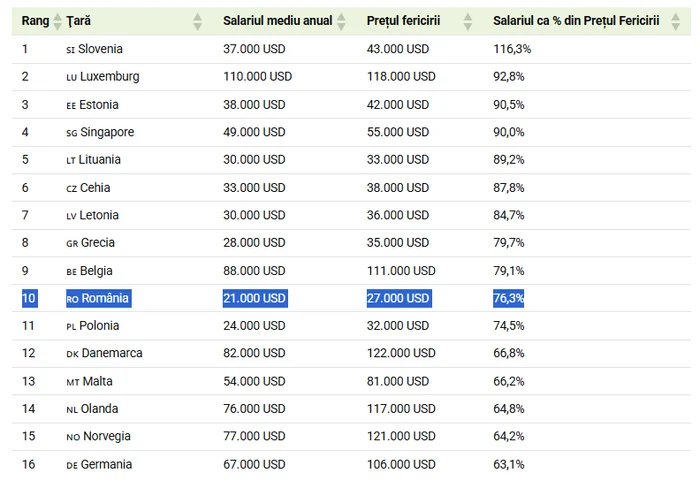Select the Belgia country cell
This screenshot has width=700, height=482.
89,271
